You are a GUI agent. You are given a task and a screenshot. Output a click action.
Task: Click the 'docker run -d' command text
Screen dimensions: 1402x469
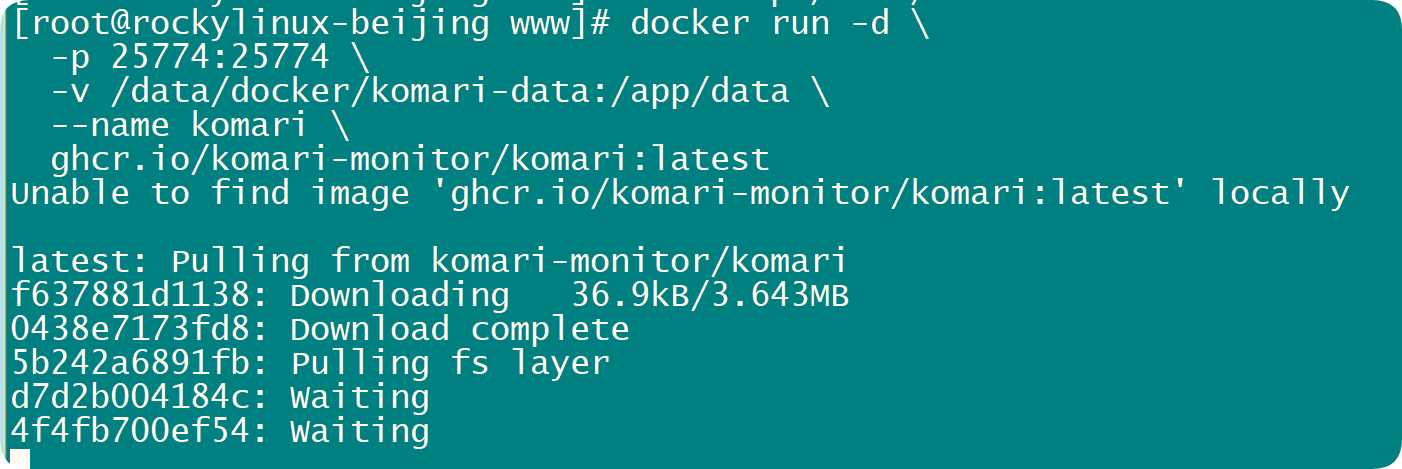point(759,23)
